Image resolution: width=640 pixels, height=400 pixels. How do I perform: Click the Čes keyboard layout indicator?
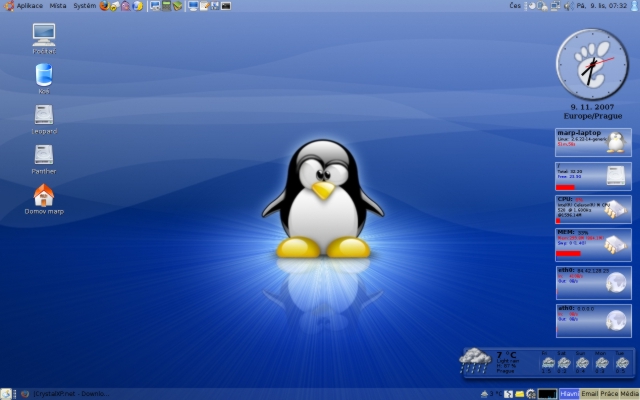pos(515,6)
